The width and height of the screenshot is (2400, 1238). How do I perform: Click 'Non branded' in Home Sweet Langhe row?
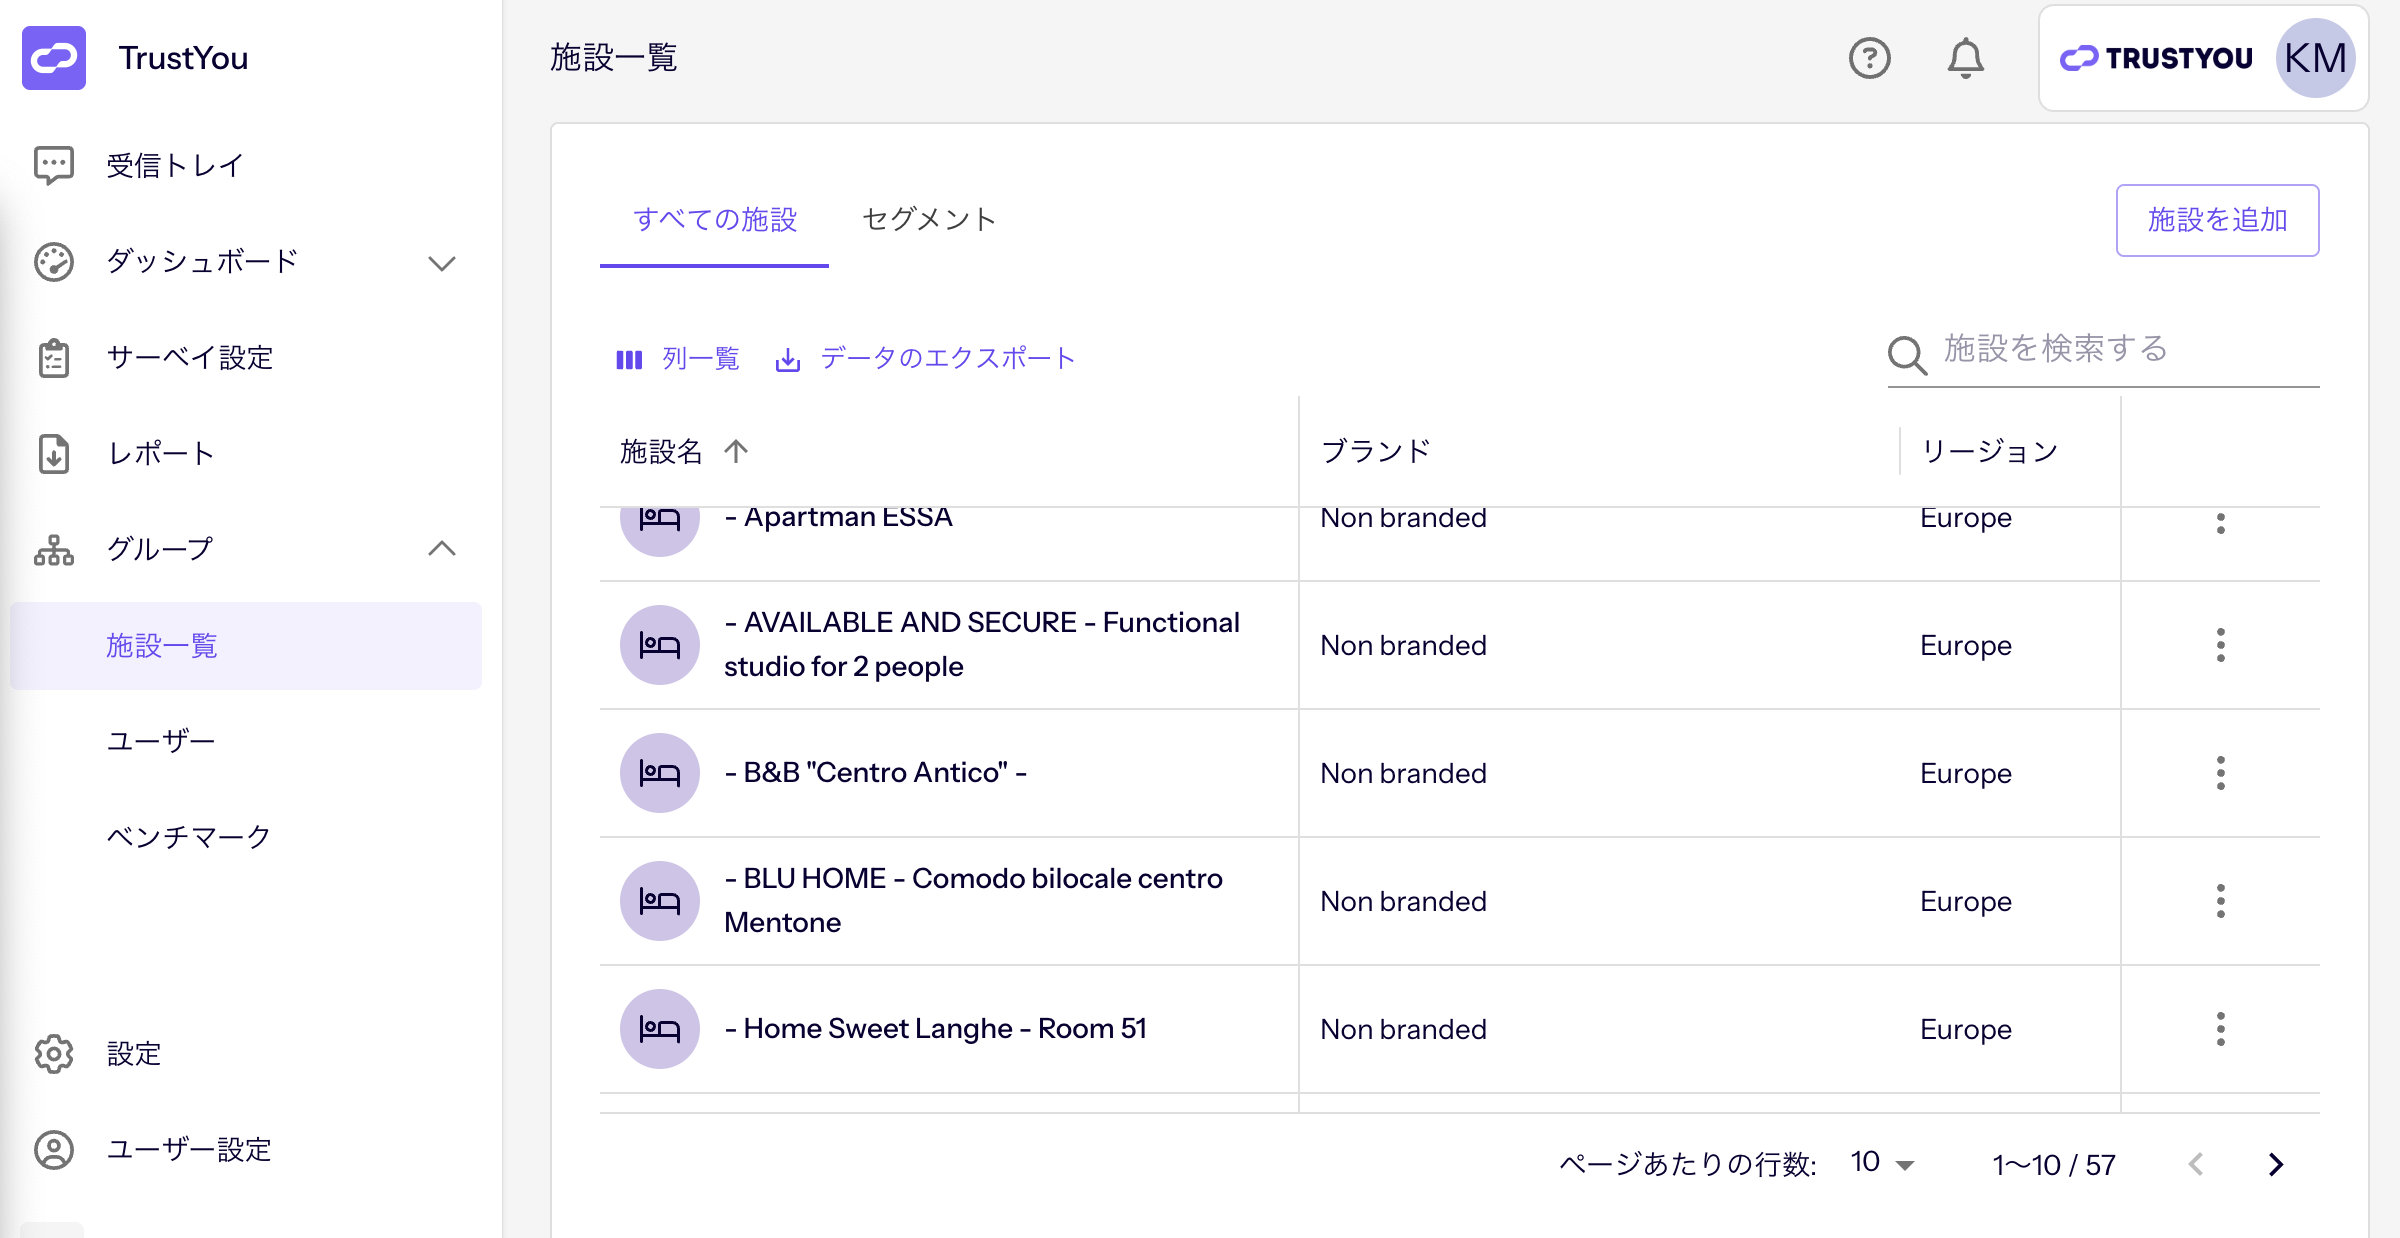(1403, 1029)
